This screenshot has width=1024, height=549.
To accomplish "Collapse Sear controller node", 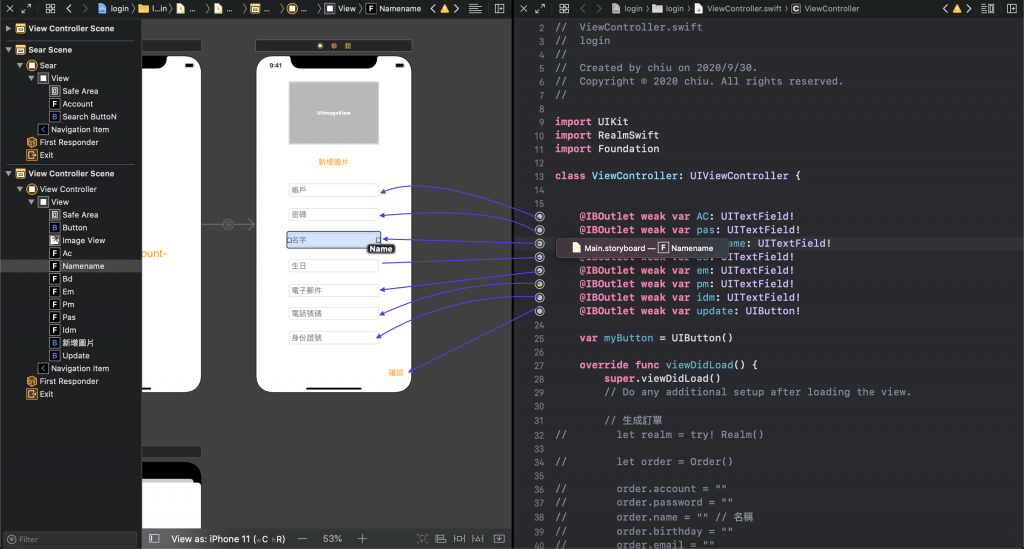I will coord(20,65).
